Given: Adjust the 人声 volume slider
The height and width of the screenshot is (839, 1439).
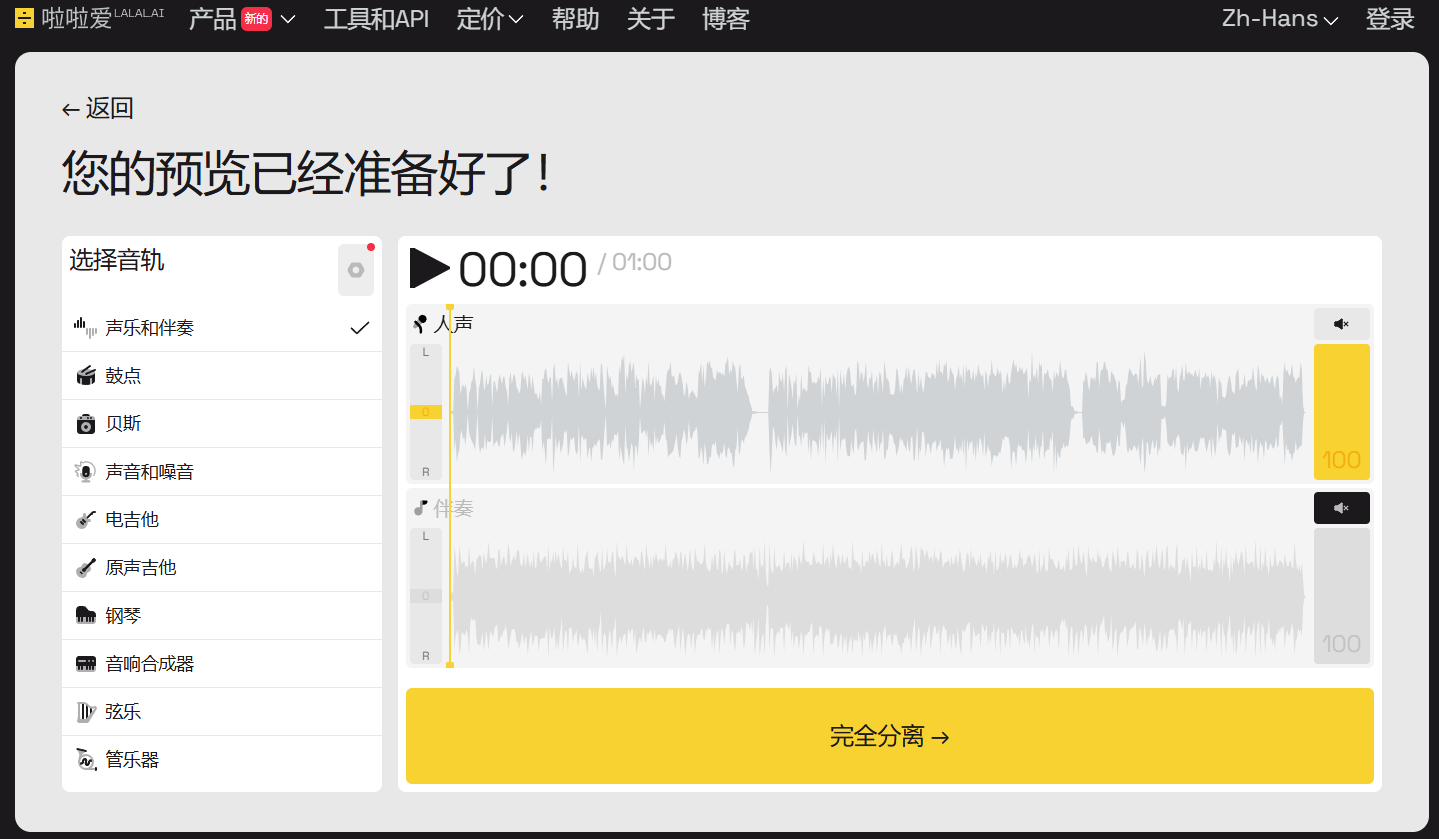Looking at the screenshot, I should [x=1341, y=411].
